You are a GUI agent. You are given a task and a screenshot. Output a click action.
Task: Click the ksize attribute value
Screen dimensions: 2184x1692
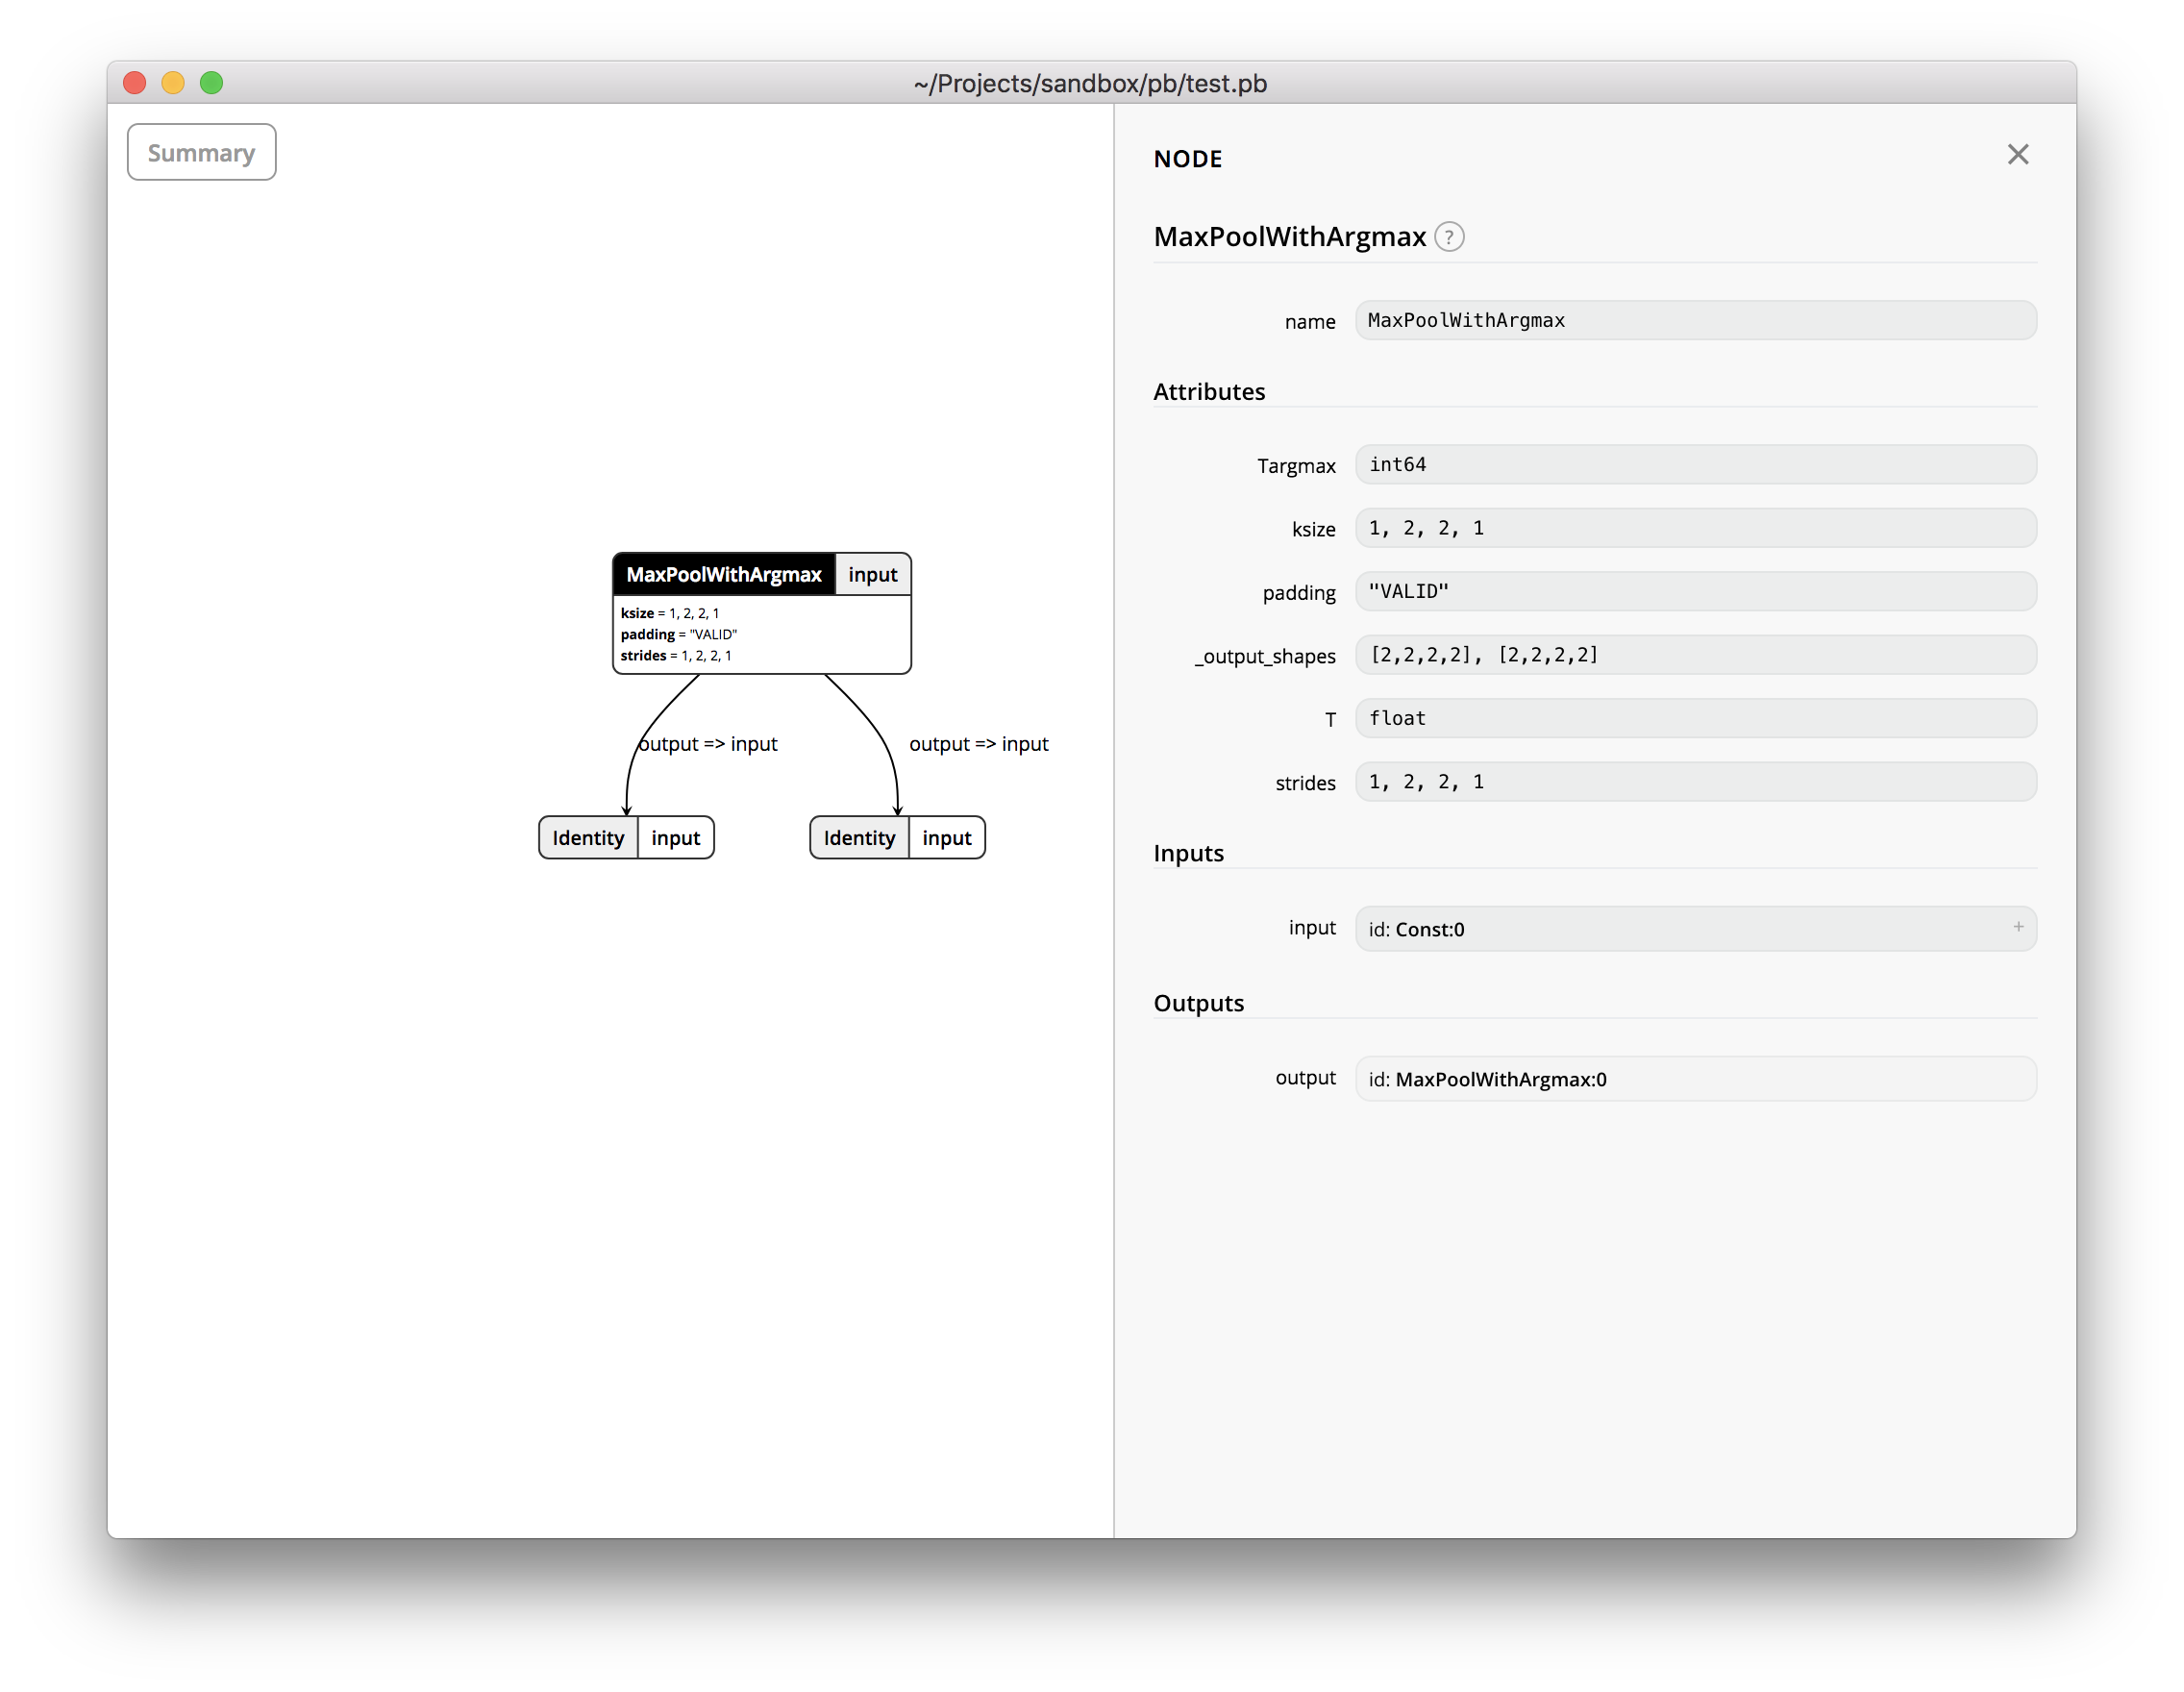[1695, 528]
